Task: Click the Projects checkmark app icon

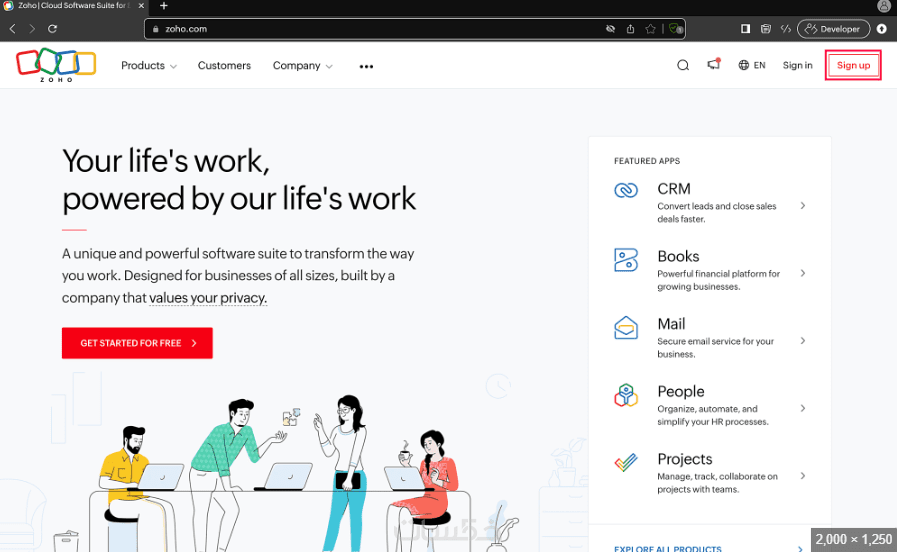Action: [x=626, y=462]
